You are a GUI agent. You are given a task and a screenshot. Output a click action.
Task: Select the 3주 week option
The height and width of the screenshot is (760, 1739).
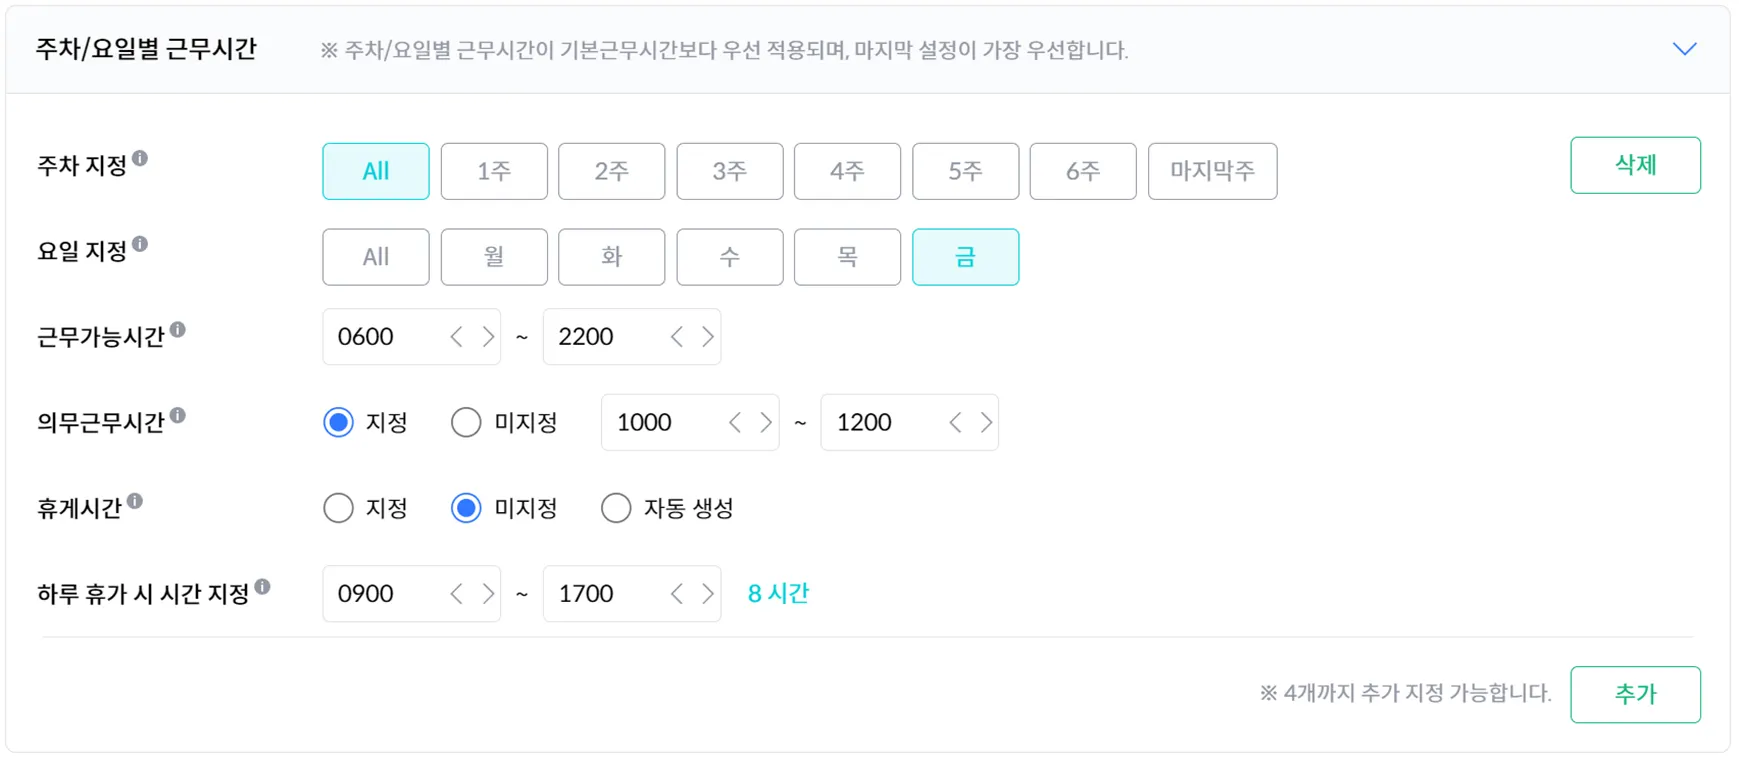click(x=729, y=171)
